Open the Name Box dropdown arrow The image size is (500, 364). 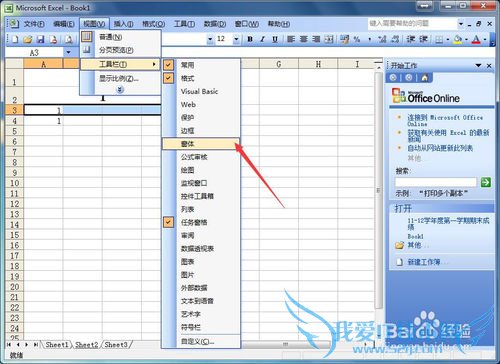68,52
